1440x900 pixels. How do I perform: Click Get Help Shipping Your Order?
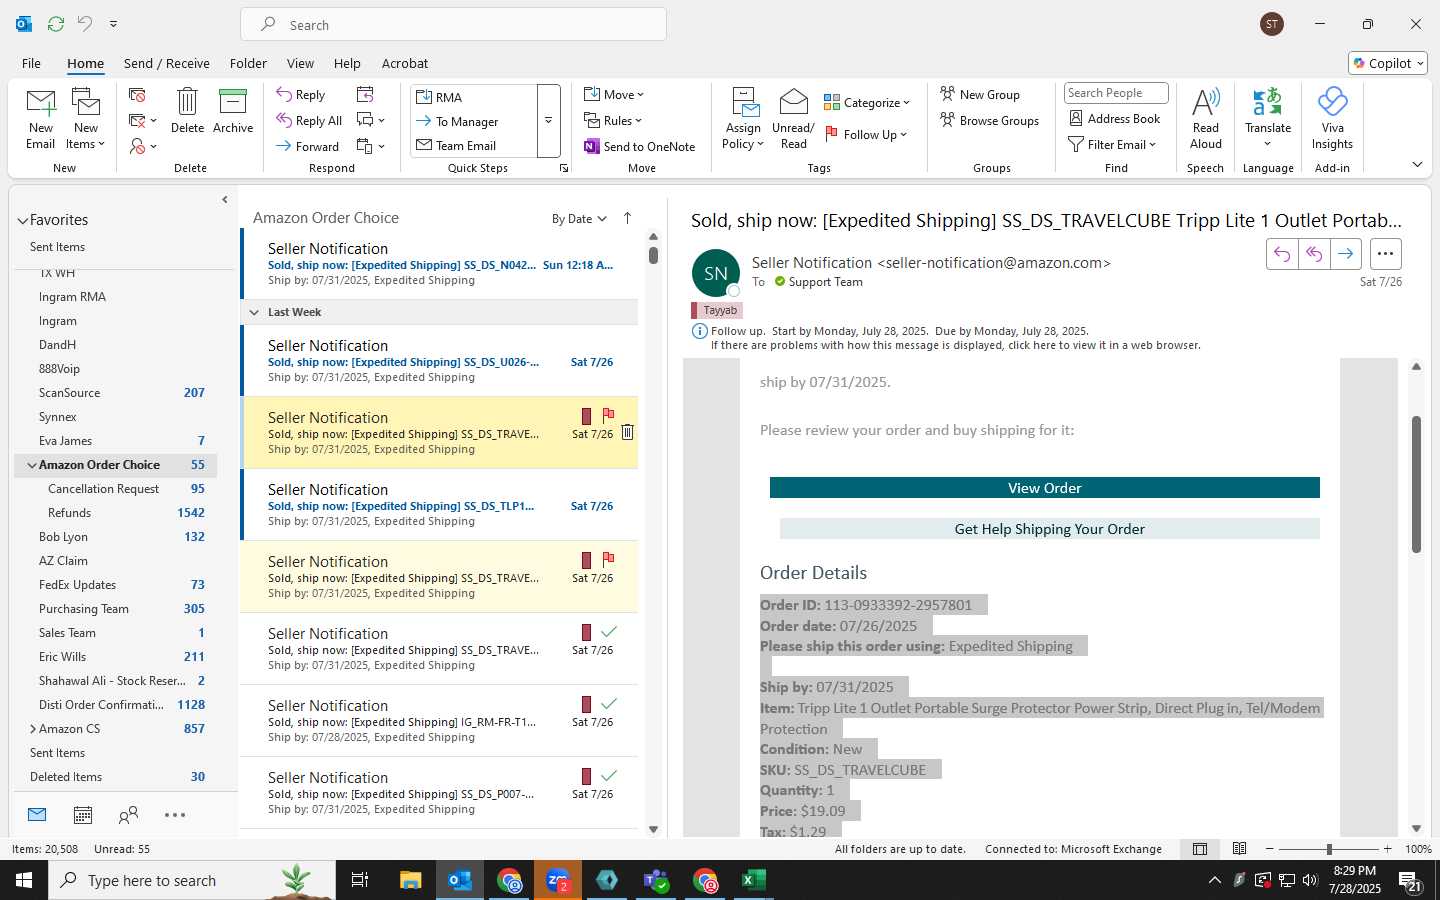point(1050,529)
